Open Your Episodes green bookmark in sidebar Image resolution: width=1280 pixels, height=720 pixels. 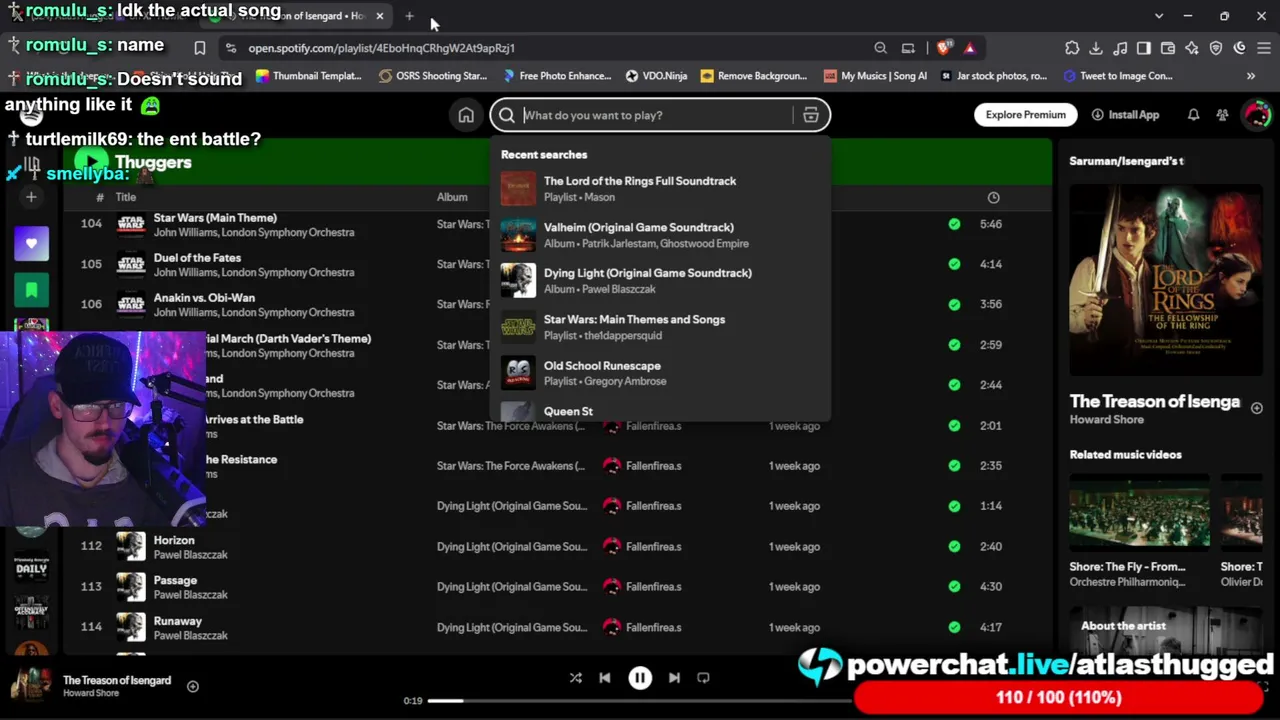(31, 290)
